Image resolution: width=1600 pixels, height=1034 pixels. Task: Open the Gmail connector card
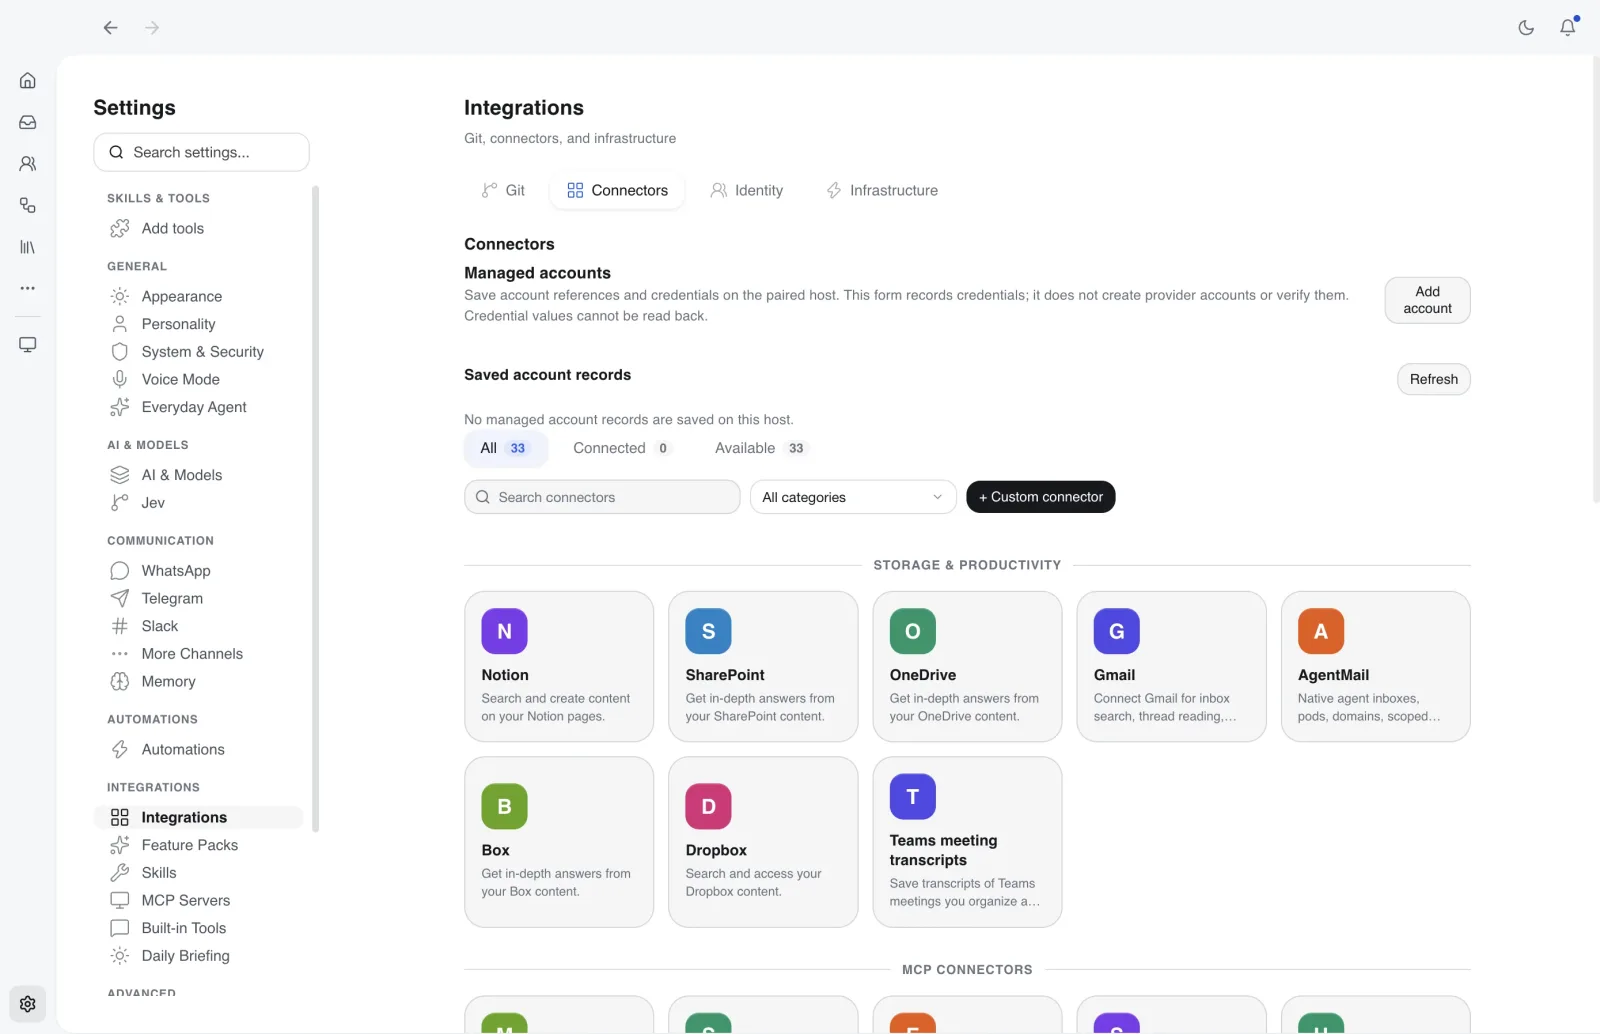tap(1171, 666)
